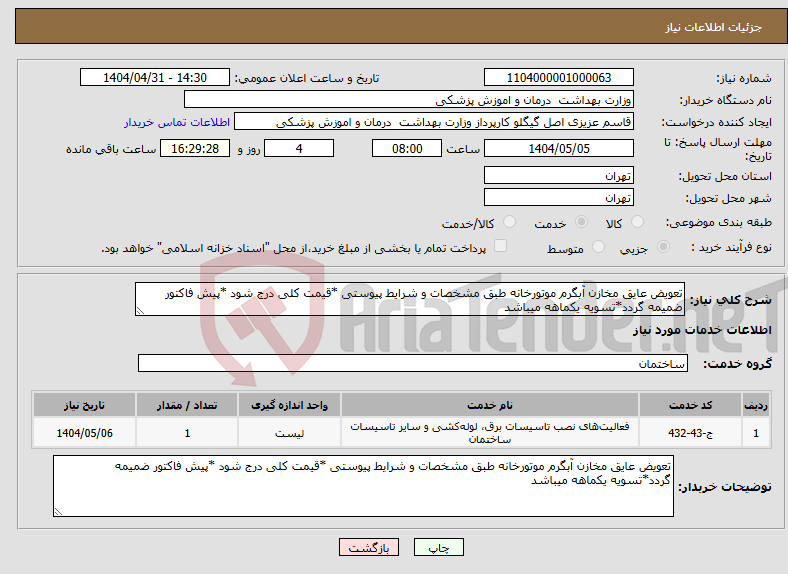This screenshot has width=788, height=574.
Task: Click the ردیف column header
Action: click(x=756, y=405)
